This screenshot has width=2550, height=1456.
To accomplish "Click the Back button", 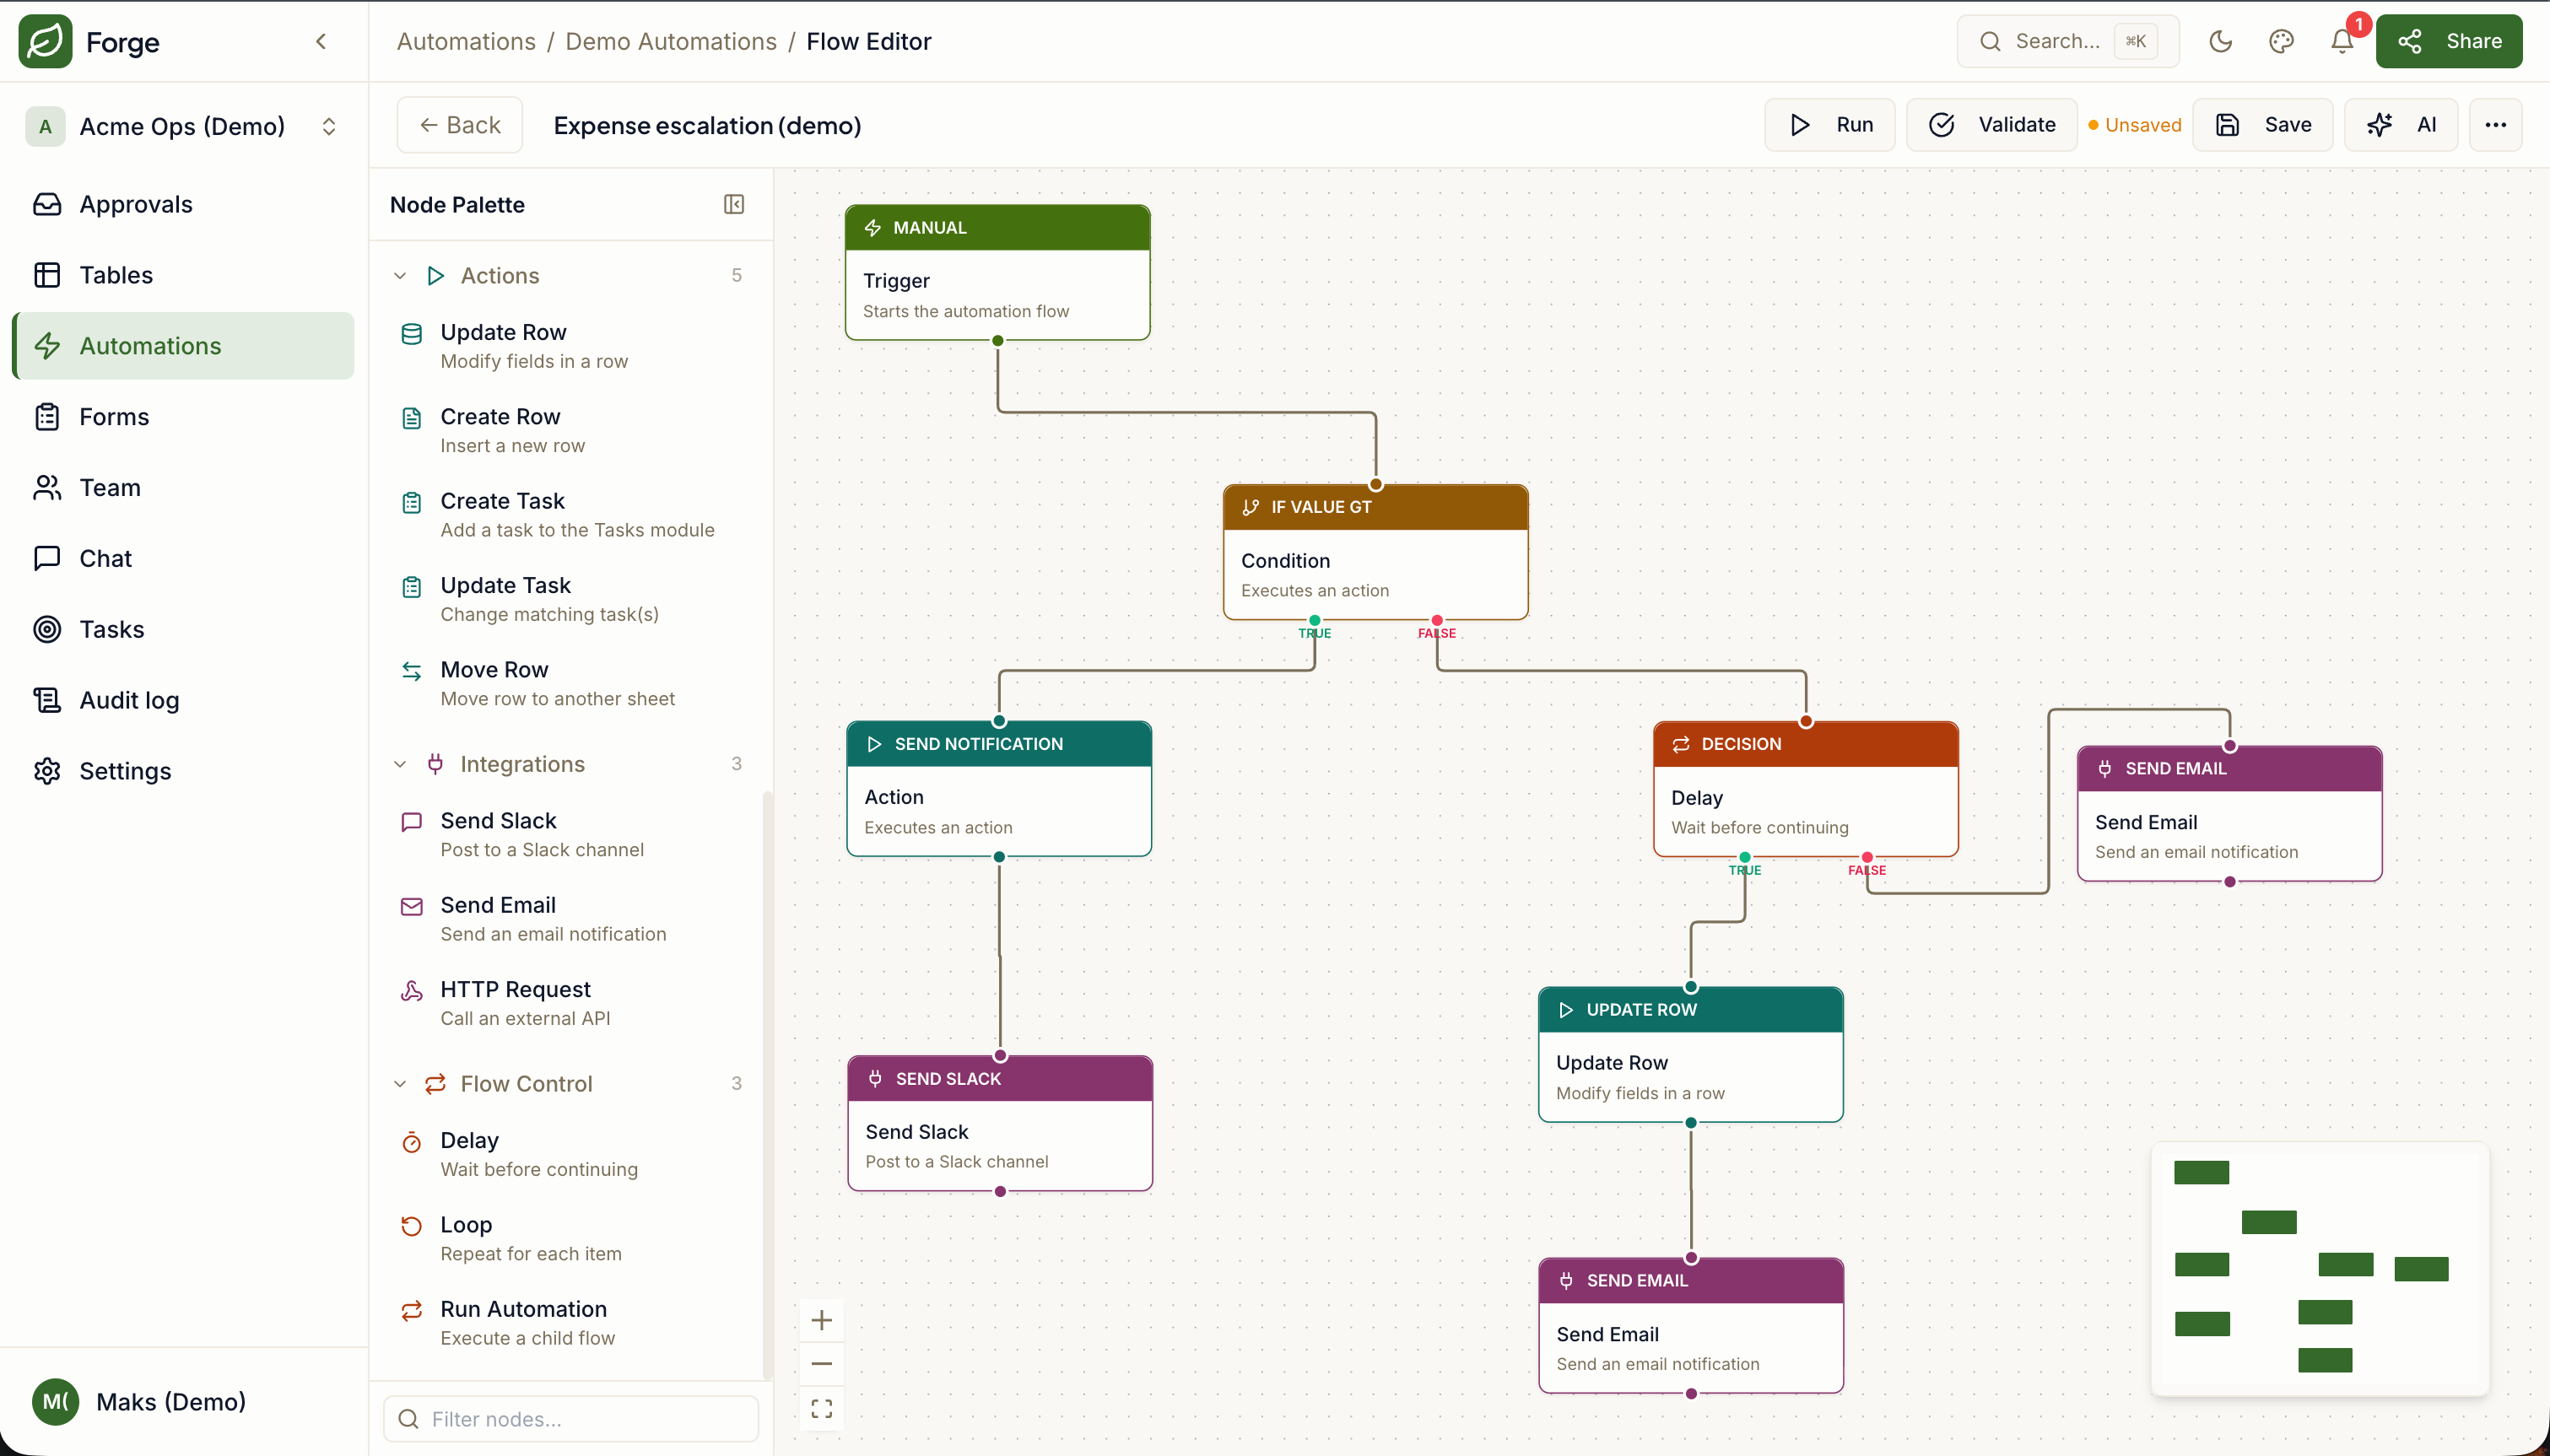I will coord(460,125).
